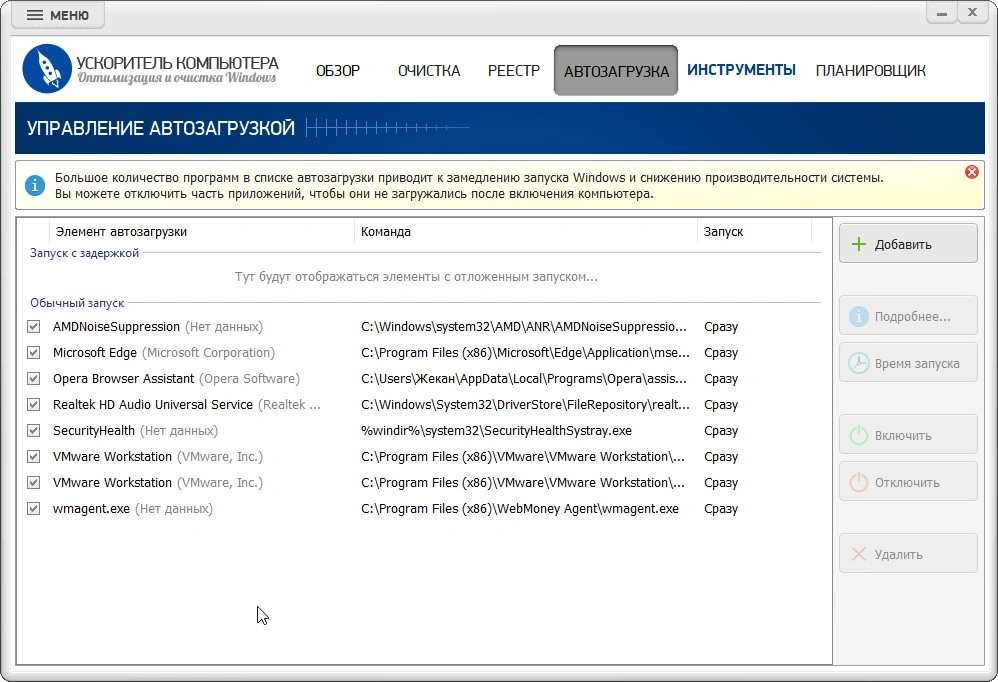
Task: Open the МЕНЮ hamburger button
Action: 57,15
